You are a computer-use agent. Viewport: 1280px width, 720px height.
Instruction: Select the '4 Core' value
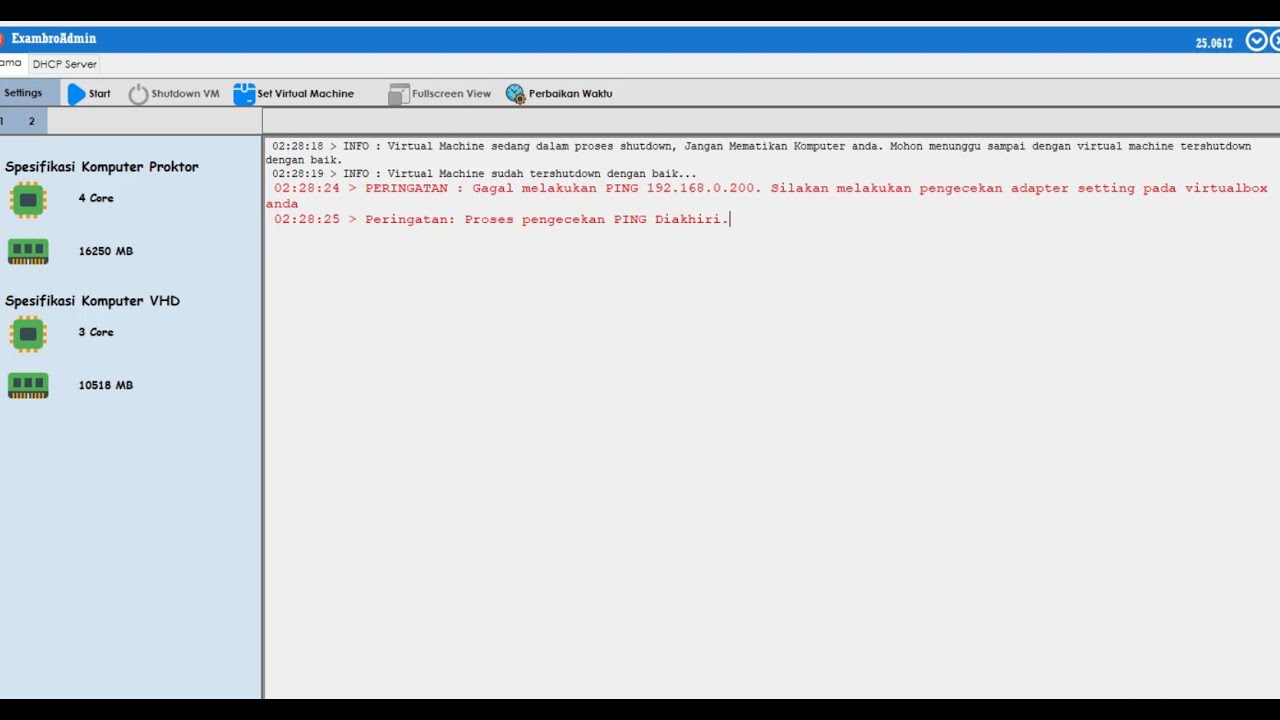point(96,198)
